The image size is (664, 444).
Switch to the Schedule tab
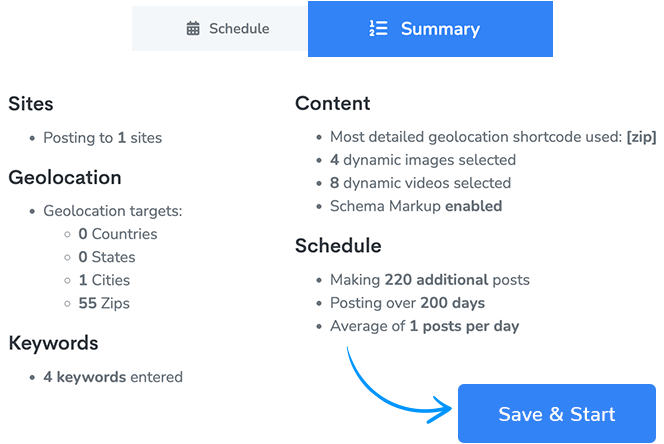point(220,28)
